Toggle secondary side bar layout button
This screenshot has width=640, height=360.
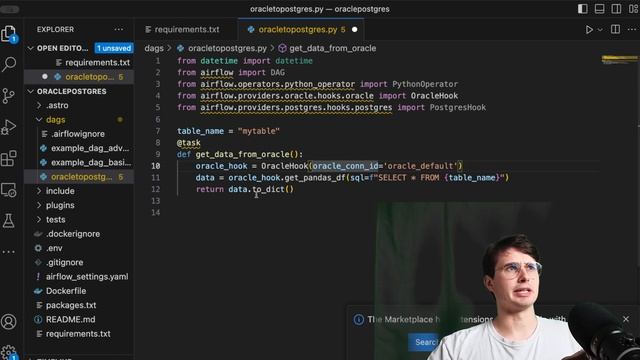616,9
